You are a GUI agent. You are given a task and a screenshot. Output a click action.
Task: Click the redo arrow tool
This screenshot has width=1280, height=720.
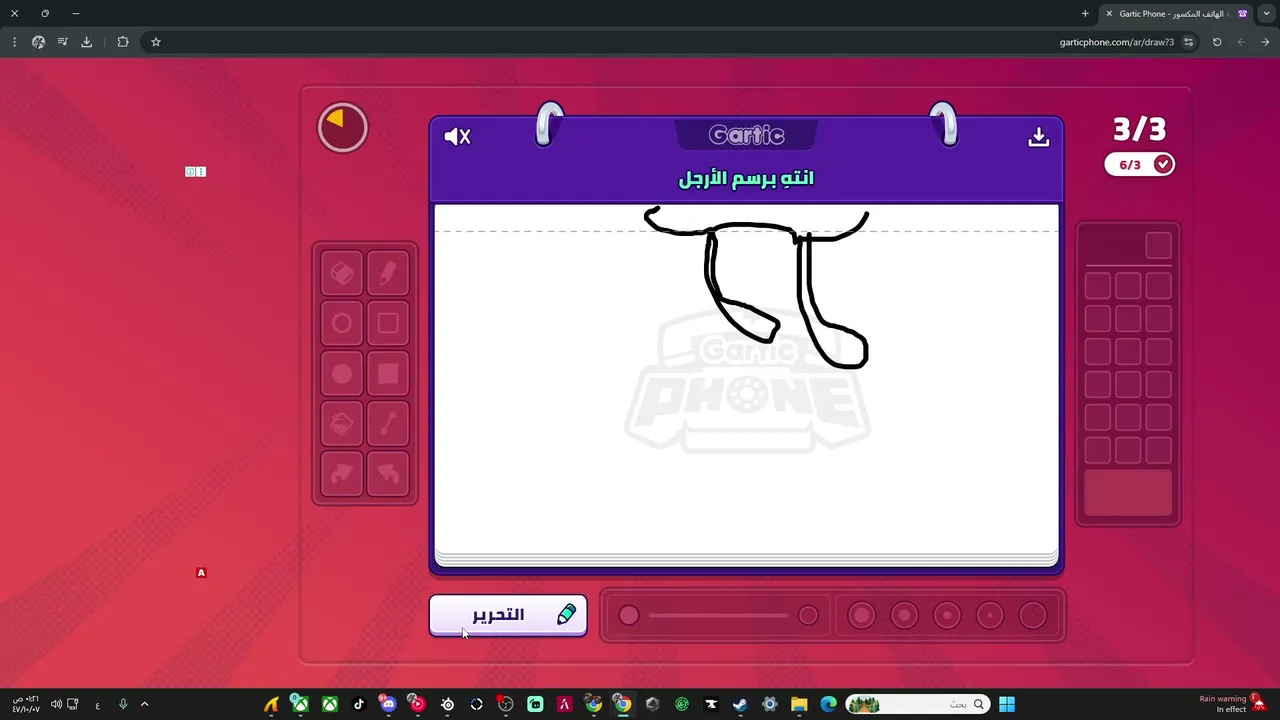pyautogui.click(x=342, y=474)
